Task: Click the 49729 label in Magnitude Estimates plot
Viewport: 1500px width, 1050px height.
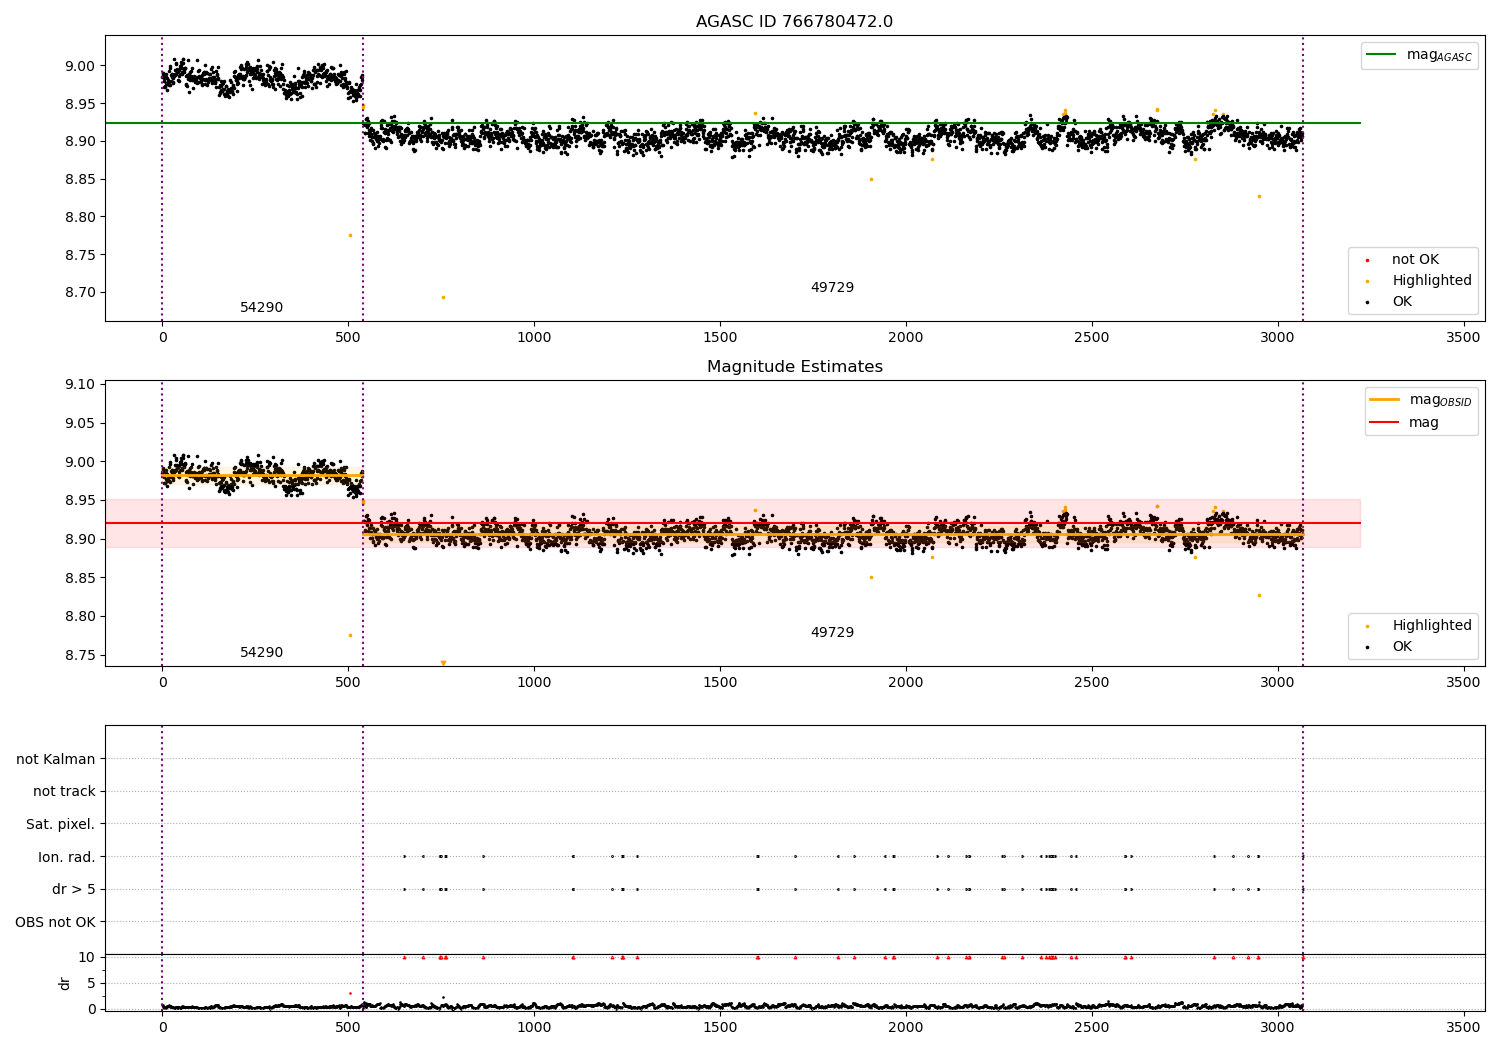Action: (x=832, y=633)
